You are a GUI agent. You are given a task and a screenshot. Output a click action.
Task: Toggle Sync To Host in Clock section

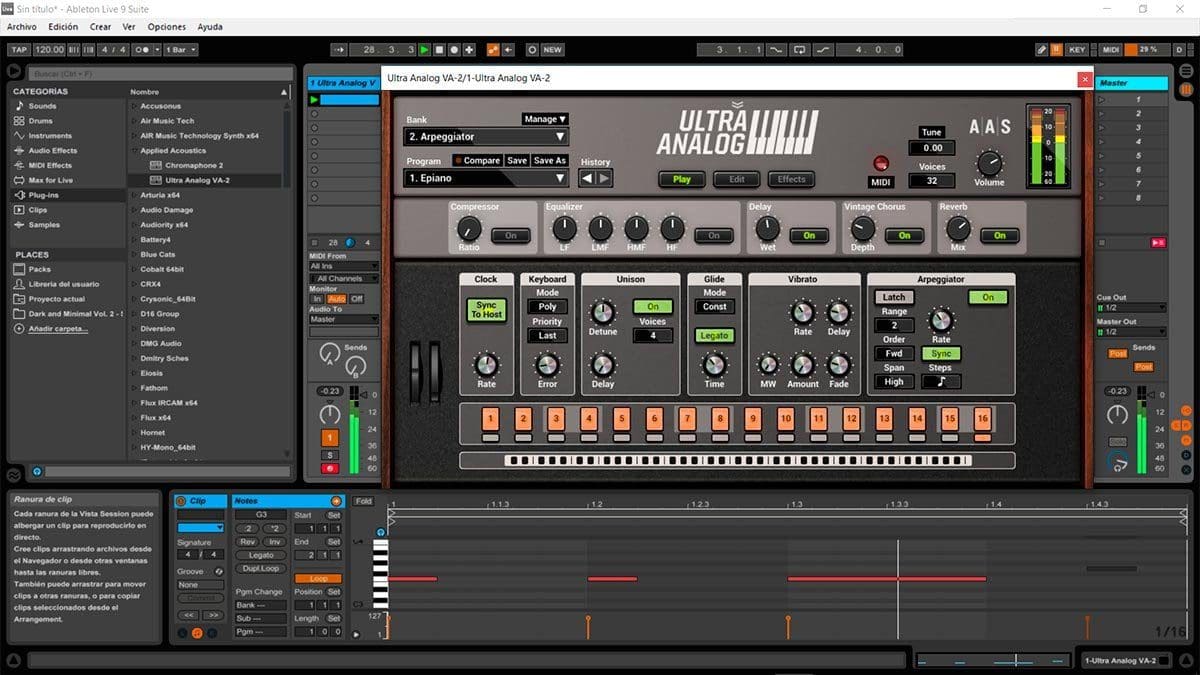(x=486, y=310)
